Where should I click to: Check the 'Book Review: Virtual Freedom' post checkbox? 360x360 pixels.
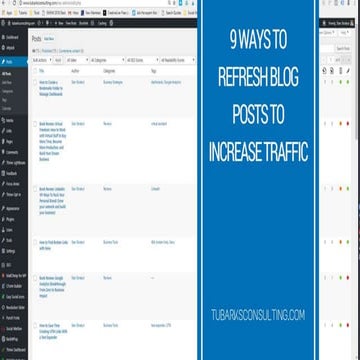tap(35, 124)
